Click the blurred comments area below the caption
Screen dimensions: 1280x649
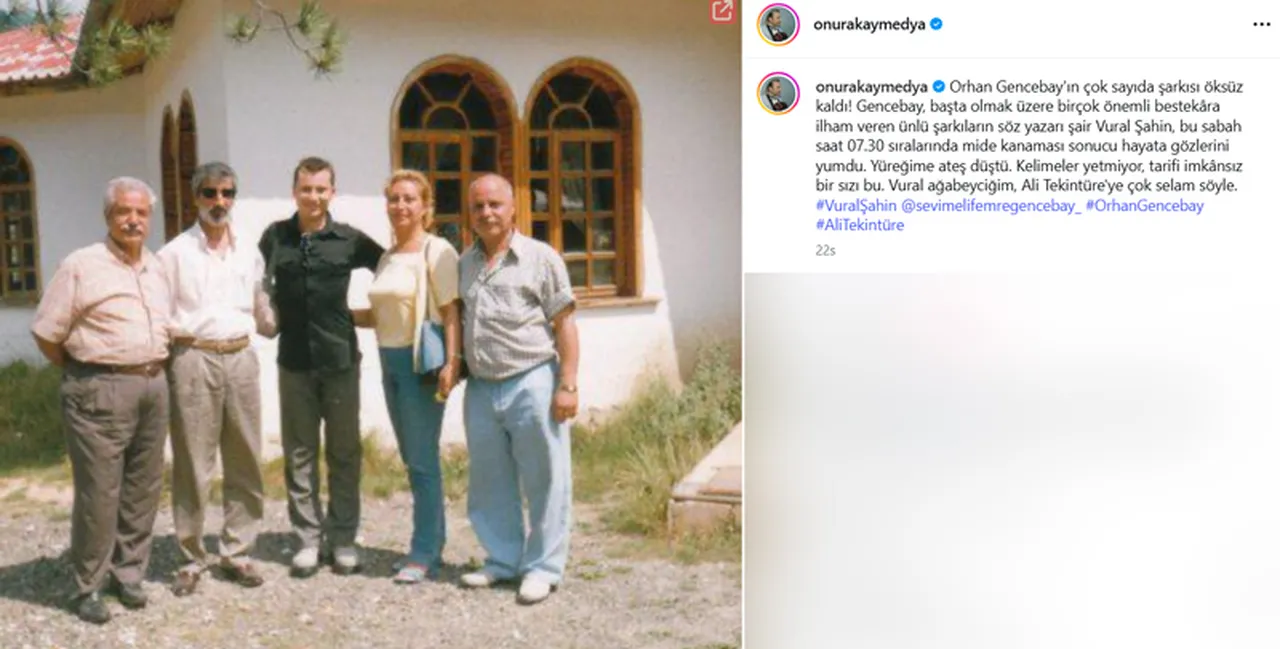[x=1011, y=461]
